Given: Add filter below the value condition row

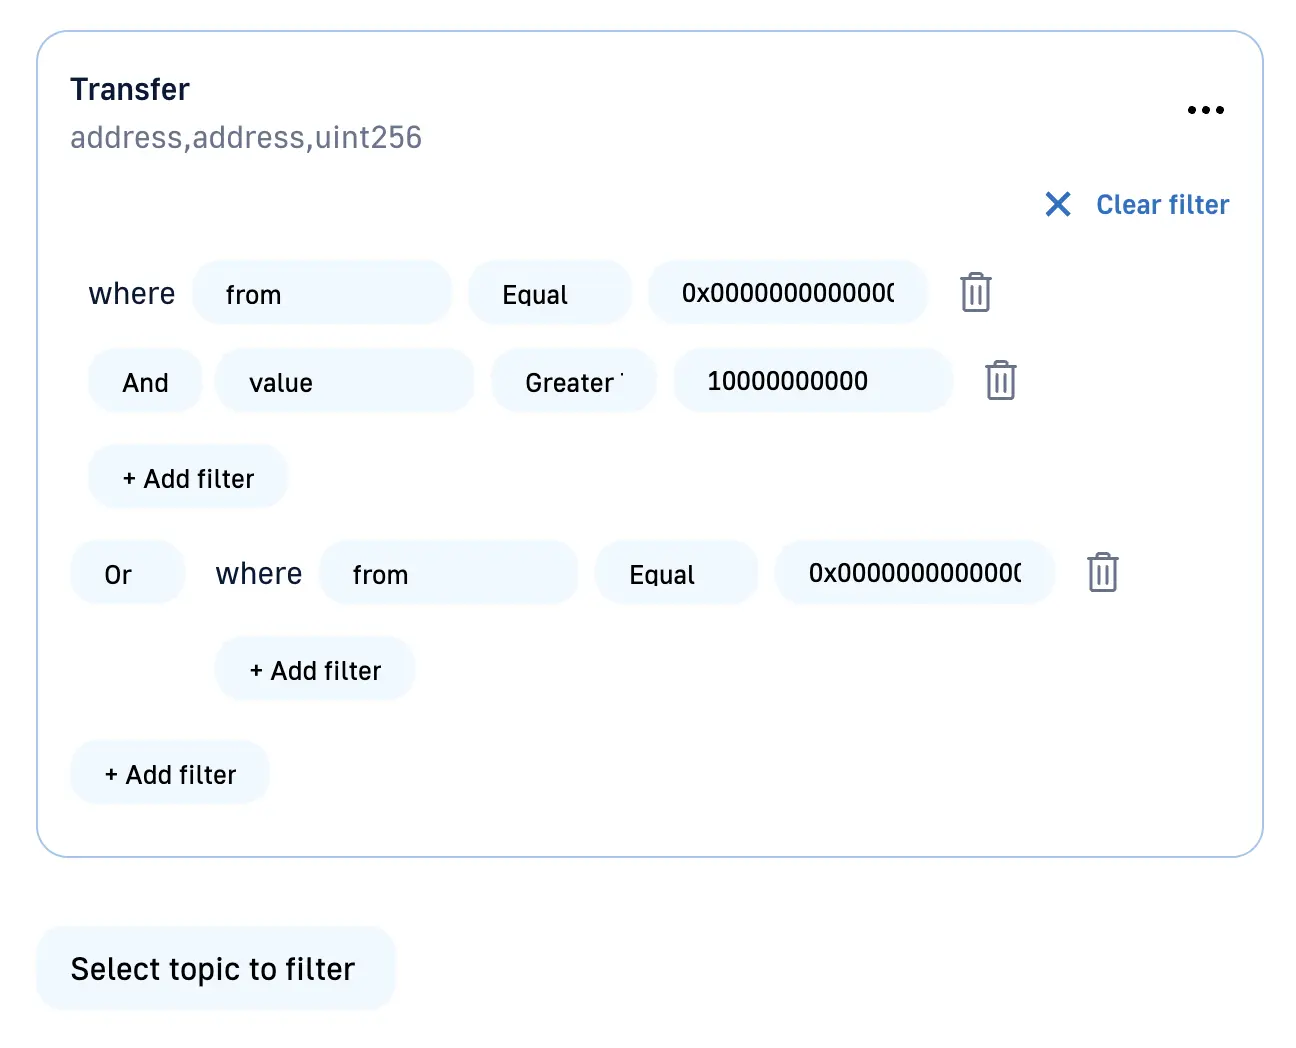Looking at the screenshot, I should click(188, 477).
